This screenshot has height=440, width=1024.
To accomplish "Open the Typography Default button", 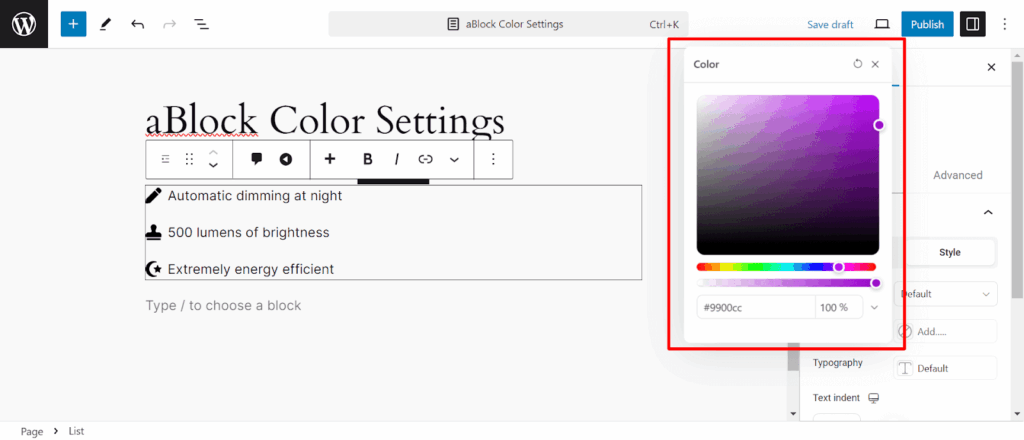I will [946, 368].
